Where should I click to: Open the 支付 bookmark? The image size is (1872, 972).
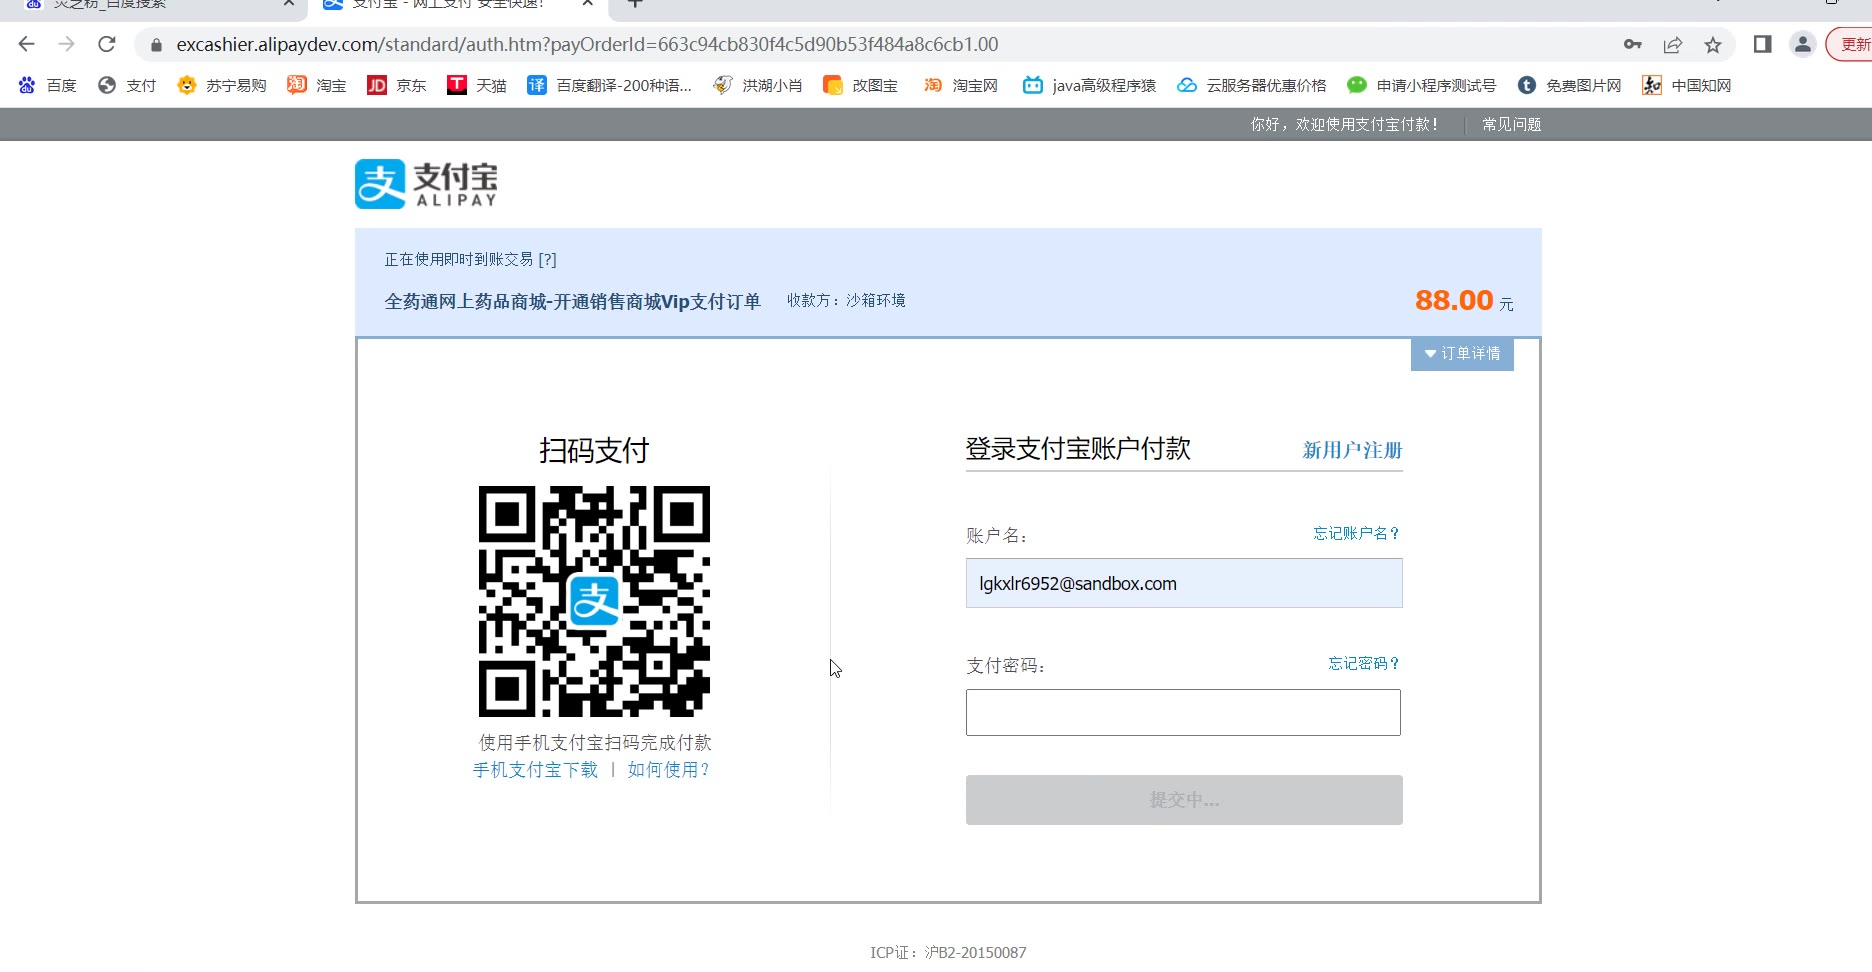click(127, 85)
